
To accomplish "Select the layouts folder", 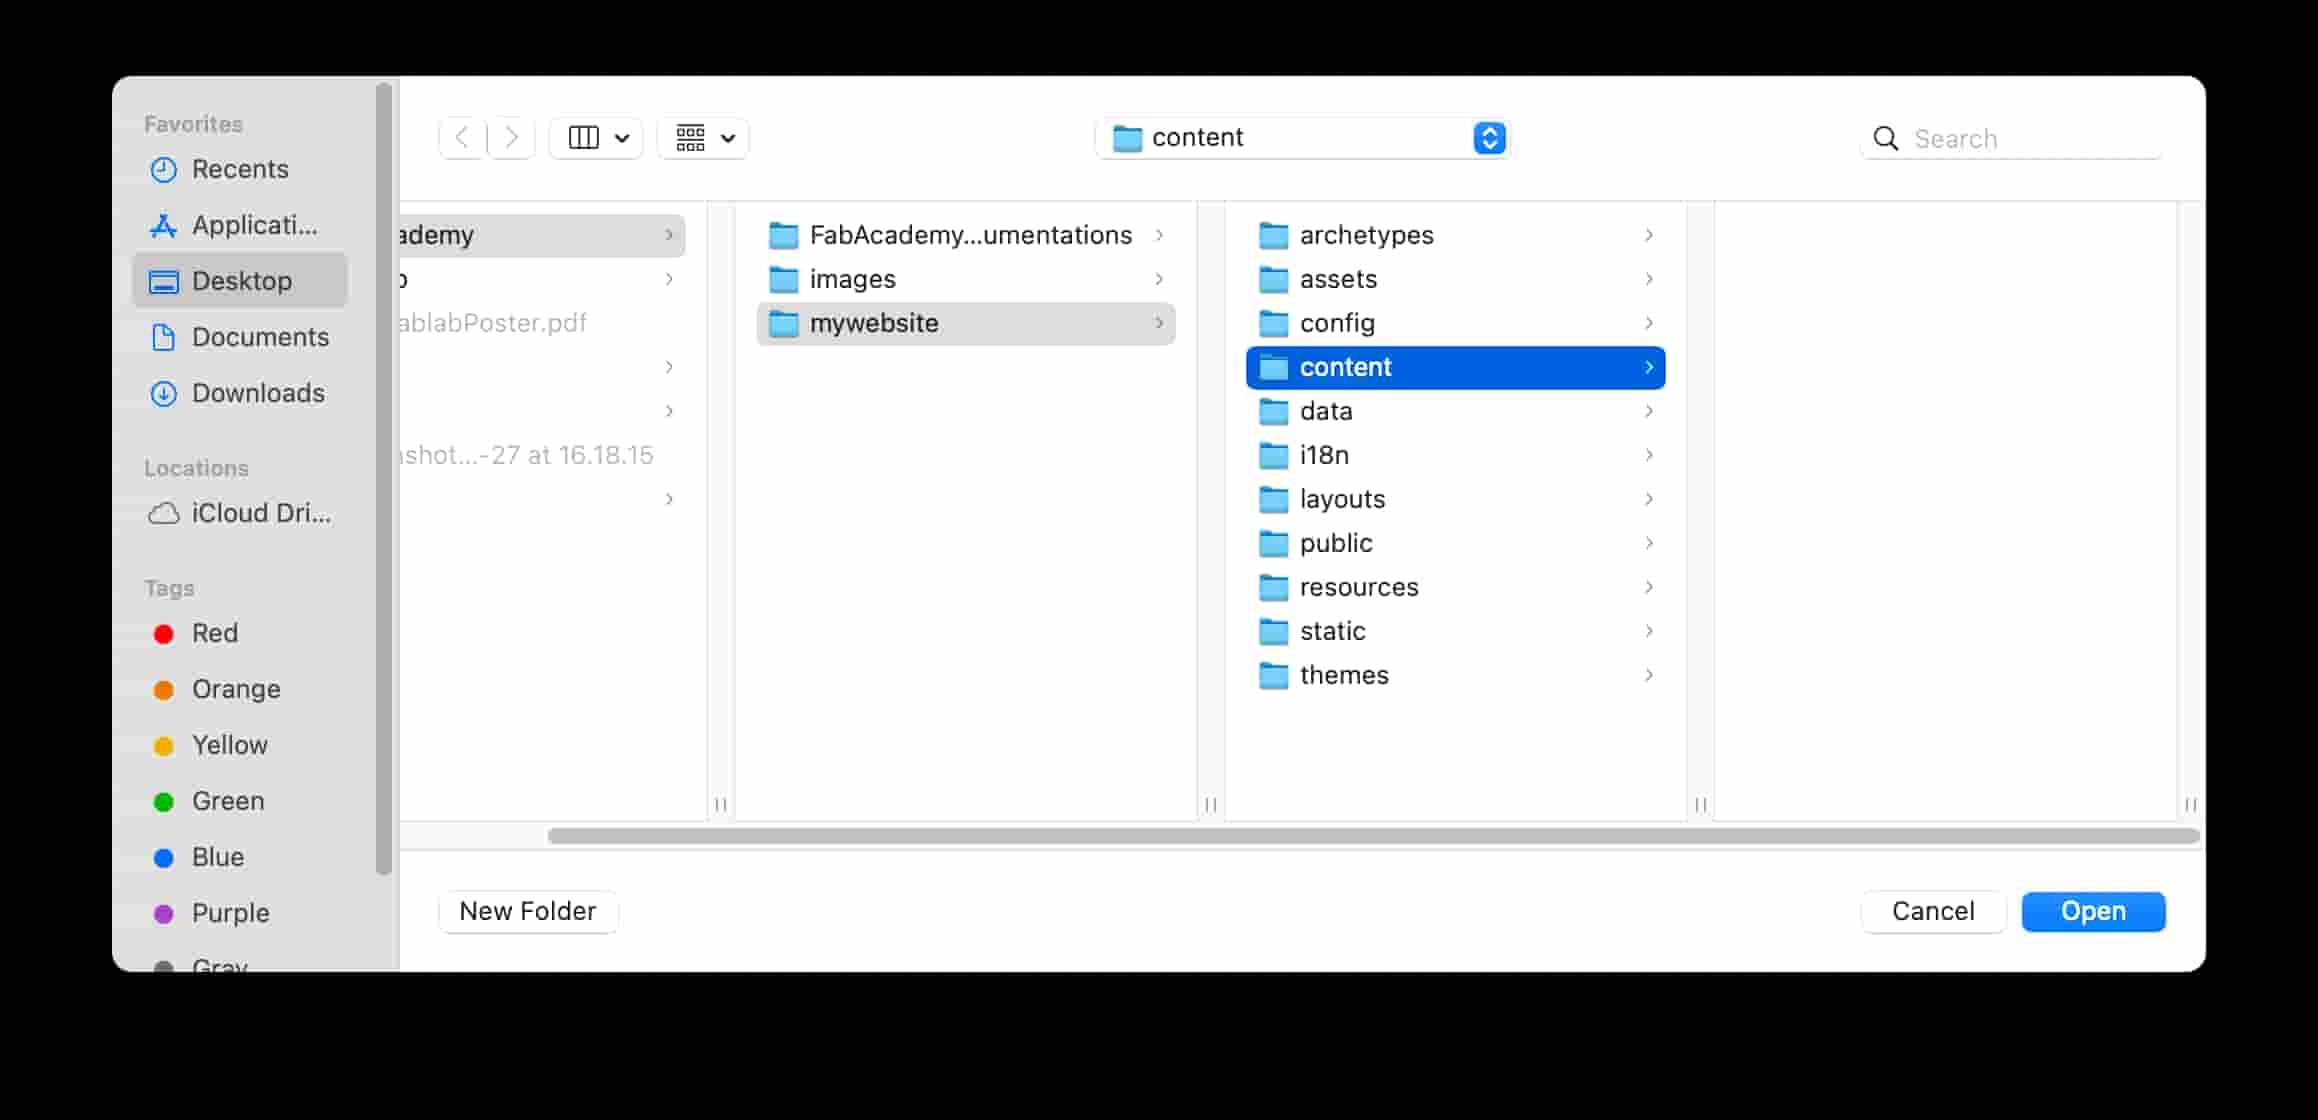I will click(x=1342, y=499).
